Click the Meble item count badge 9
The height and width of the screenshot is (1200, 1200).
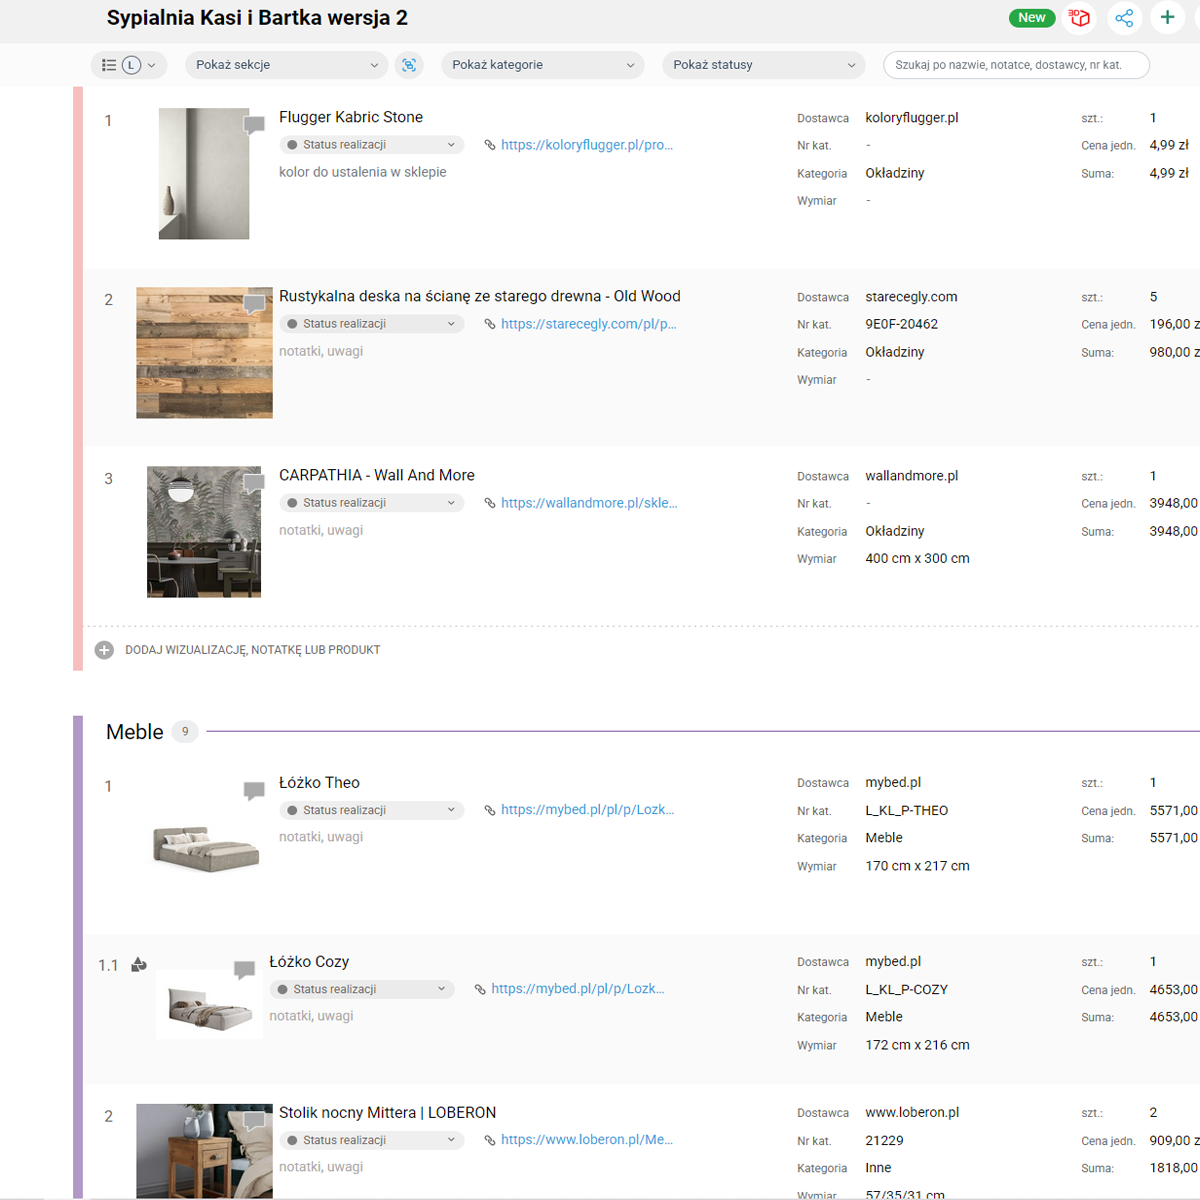185,732
